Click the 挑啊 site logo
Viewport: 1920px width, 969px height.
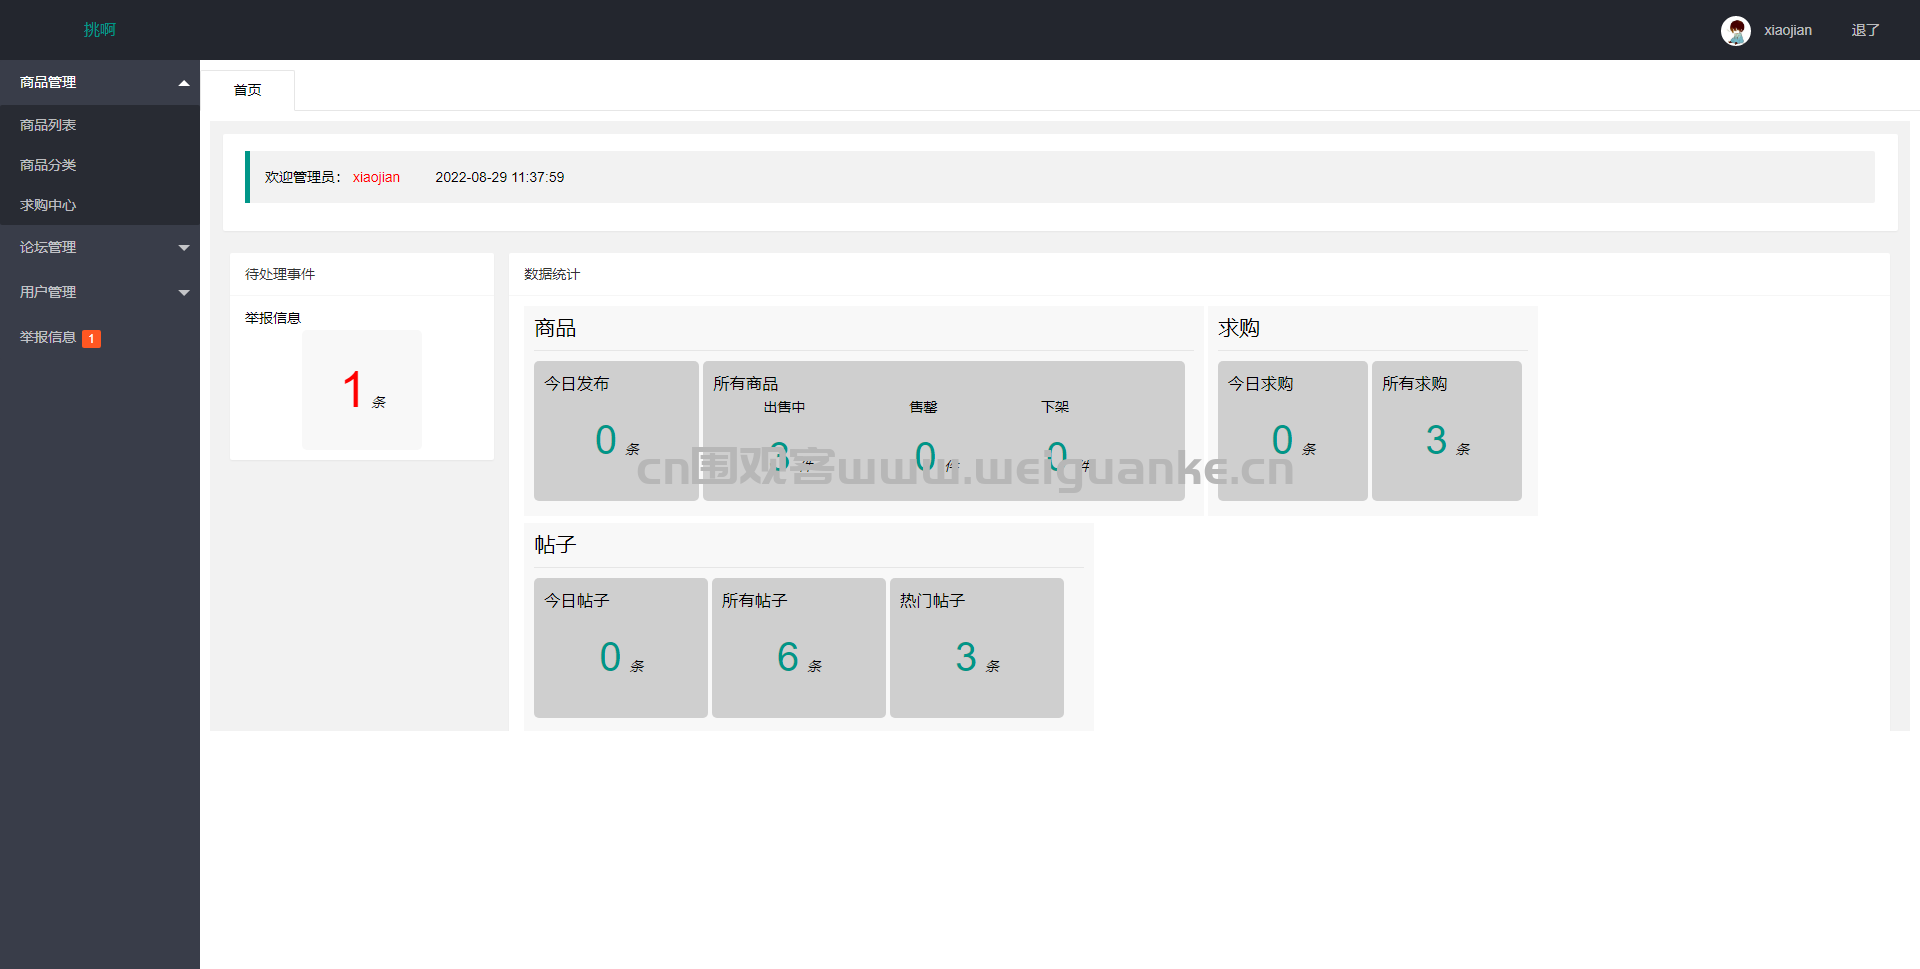pos(100,30)
